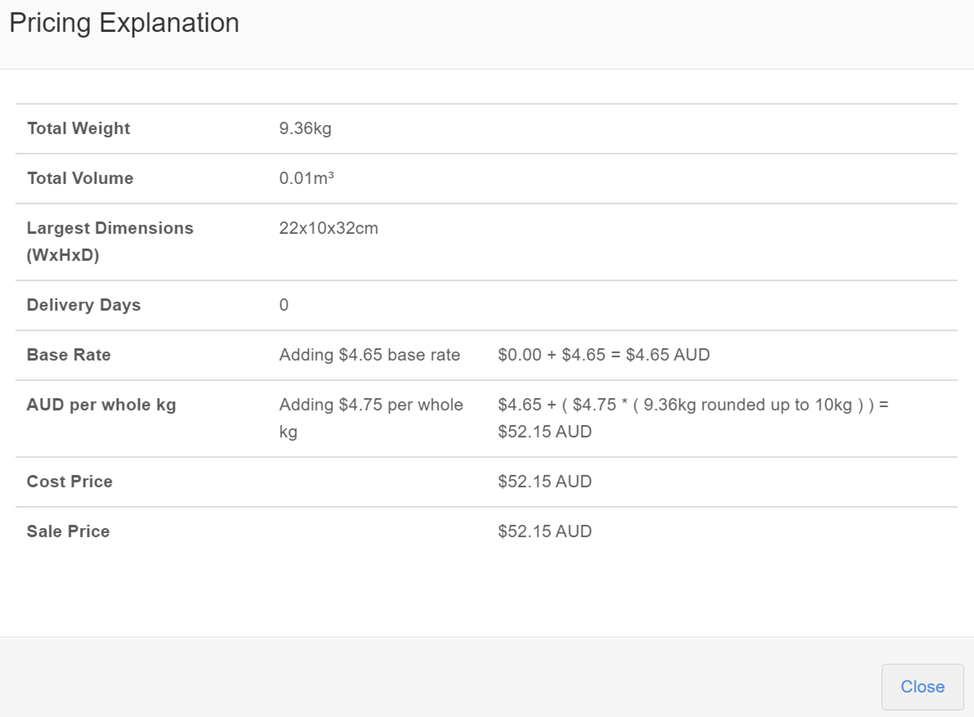Click the Delivery Days value of 0
This screenshot has width=974, height=717.
point(284,305)
